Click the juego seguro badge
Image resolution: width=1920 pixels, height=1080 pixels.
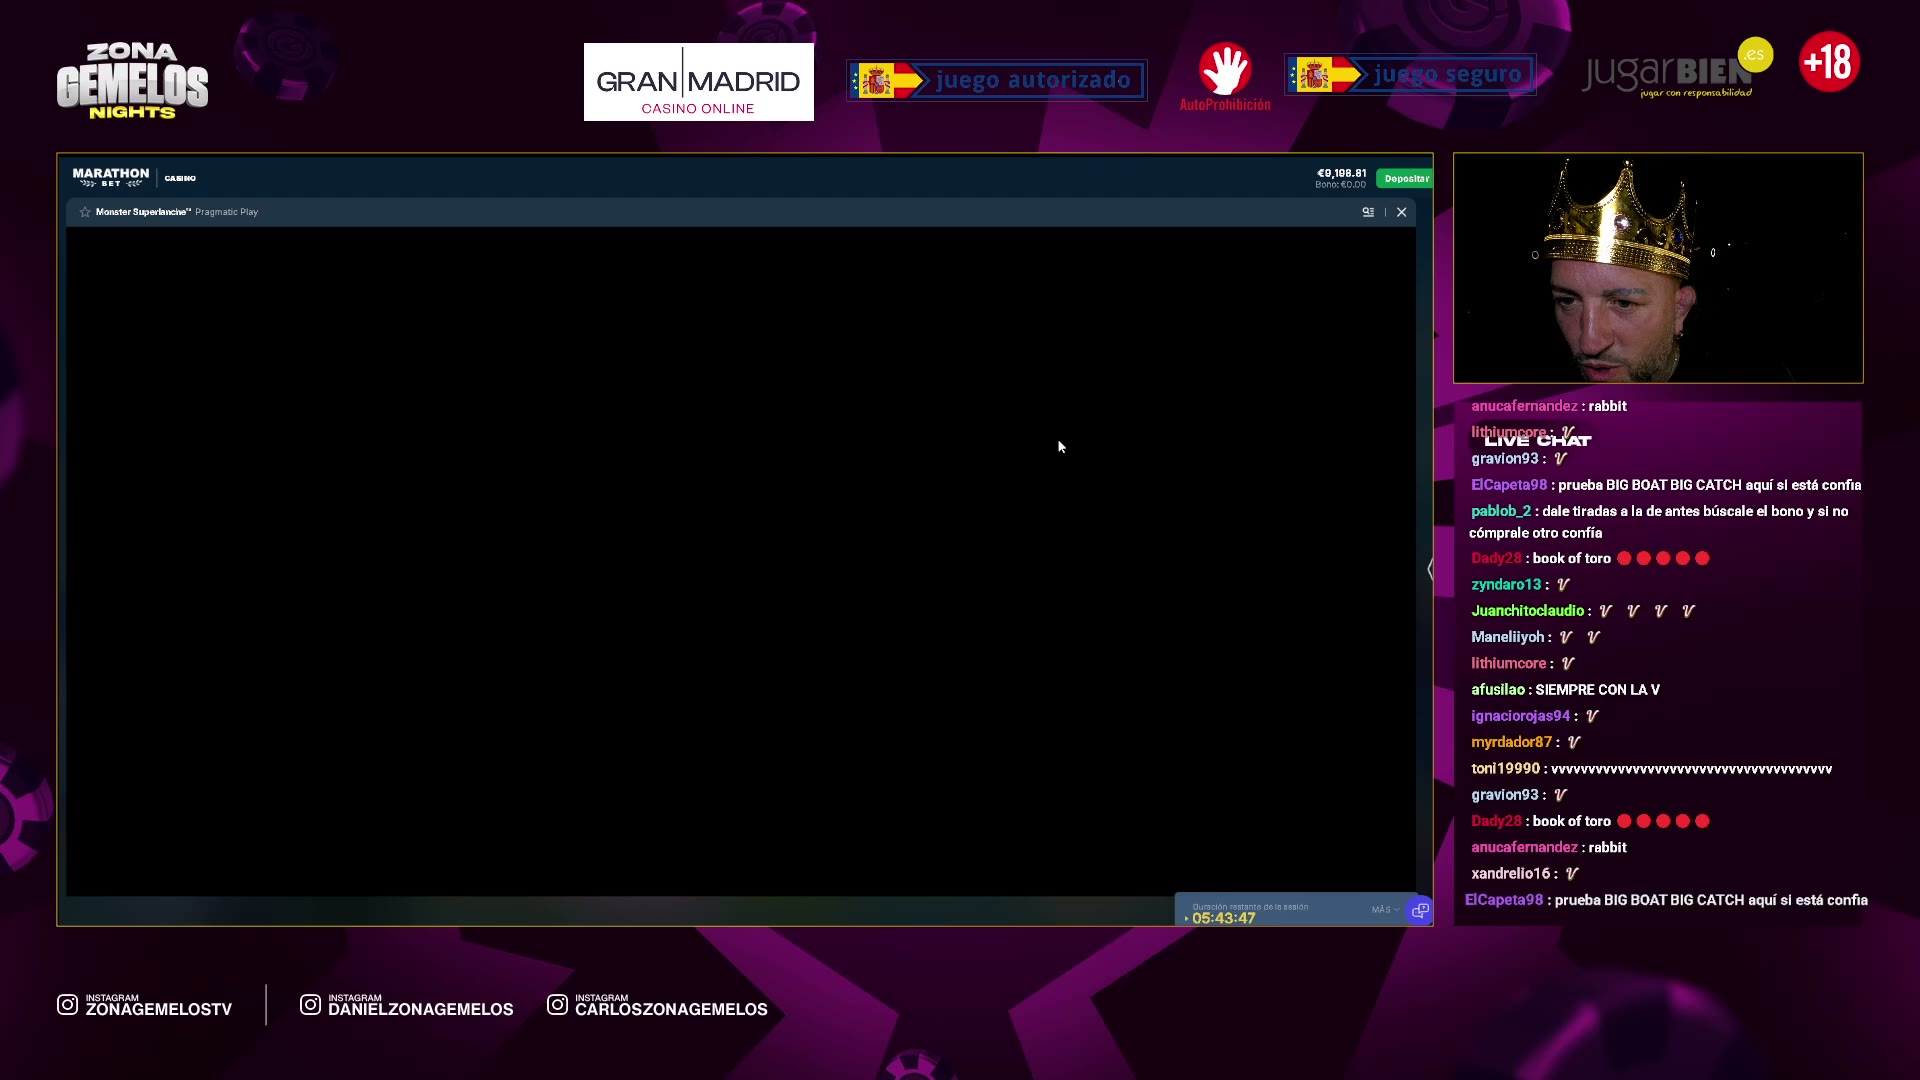1410,74
